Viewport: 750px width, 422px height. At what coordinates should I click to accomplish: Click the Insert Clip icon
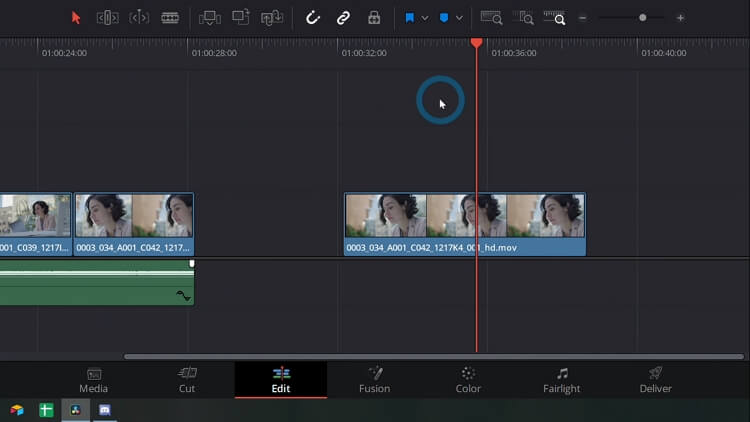[210, 18]
